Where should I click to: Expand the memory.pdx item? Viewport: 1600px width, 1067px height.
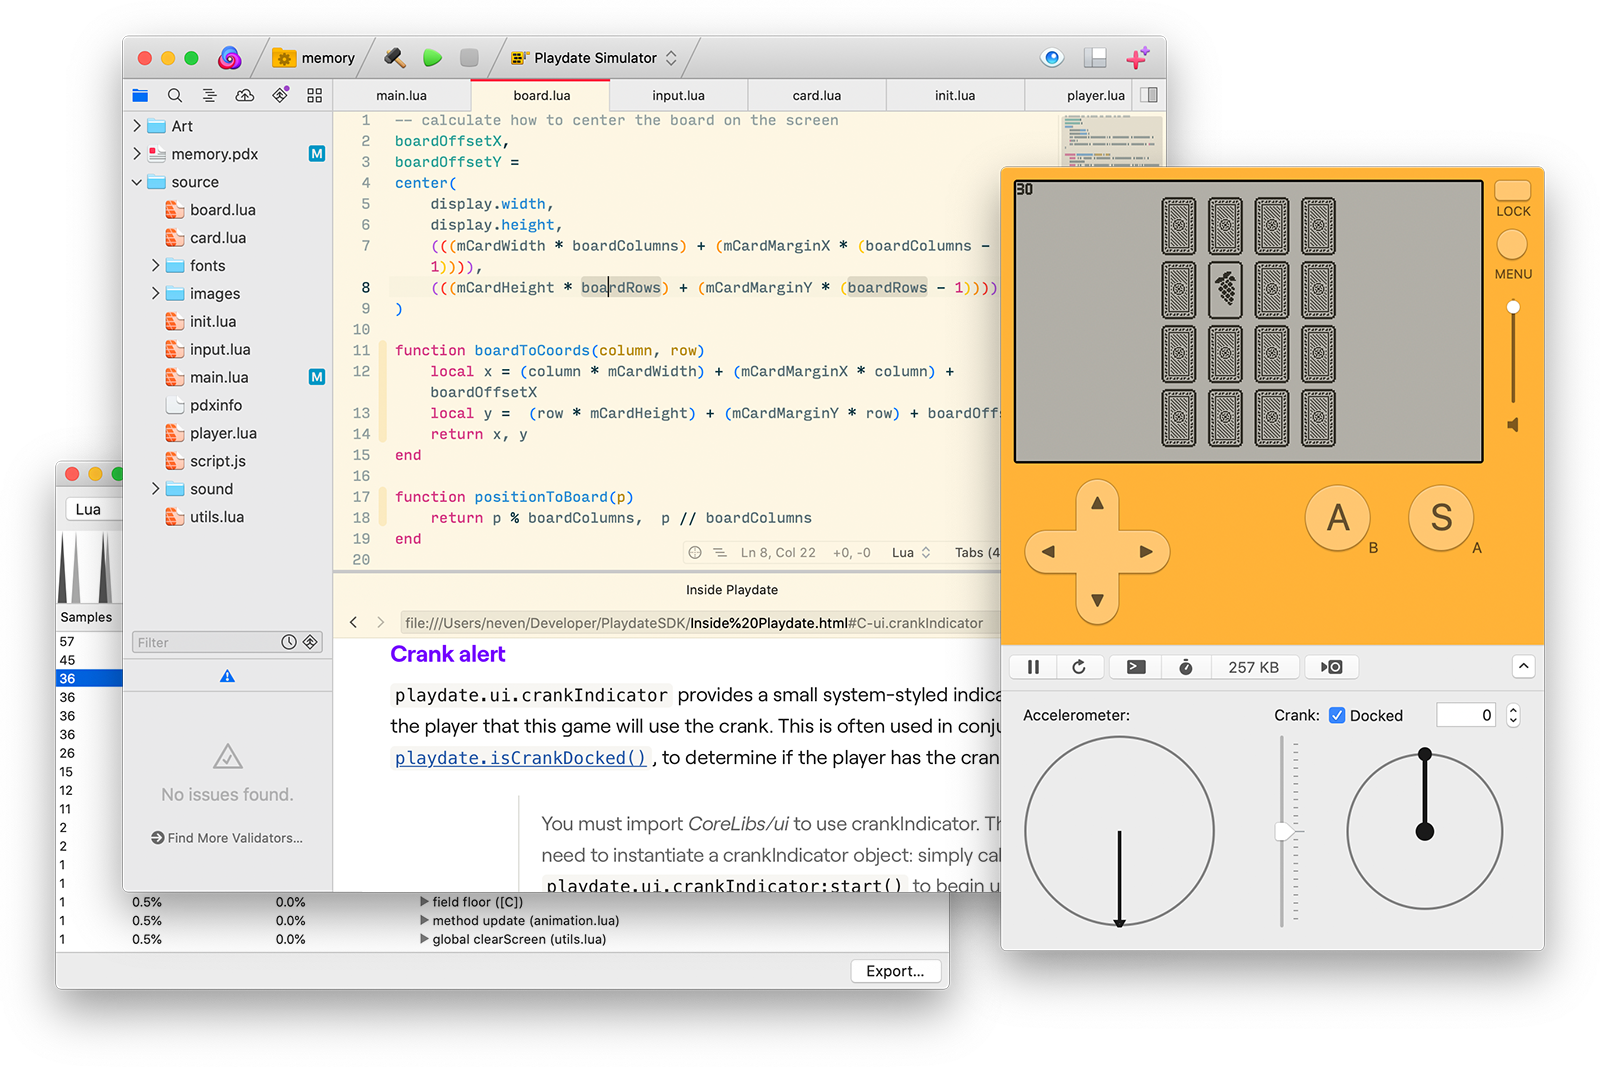pyautogui.click(x=137, y=154)
